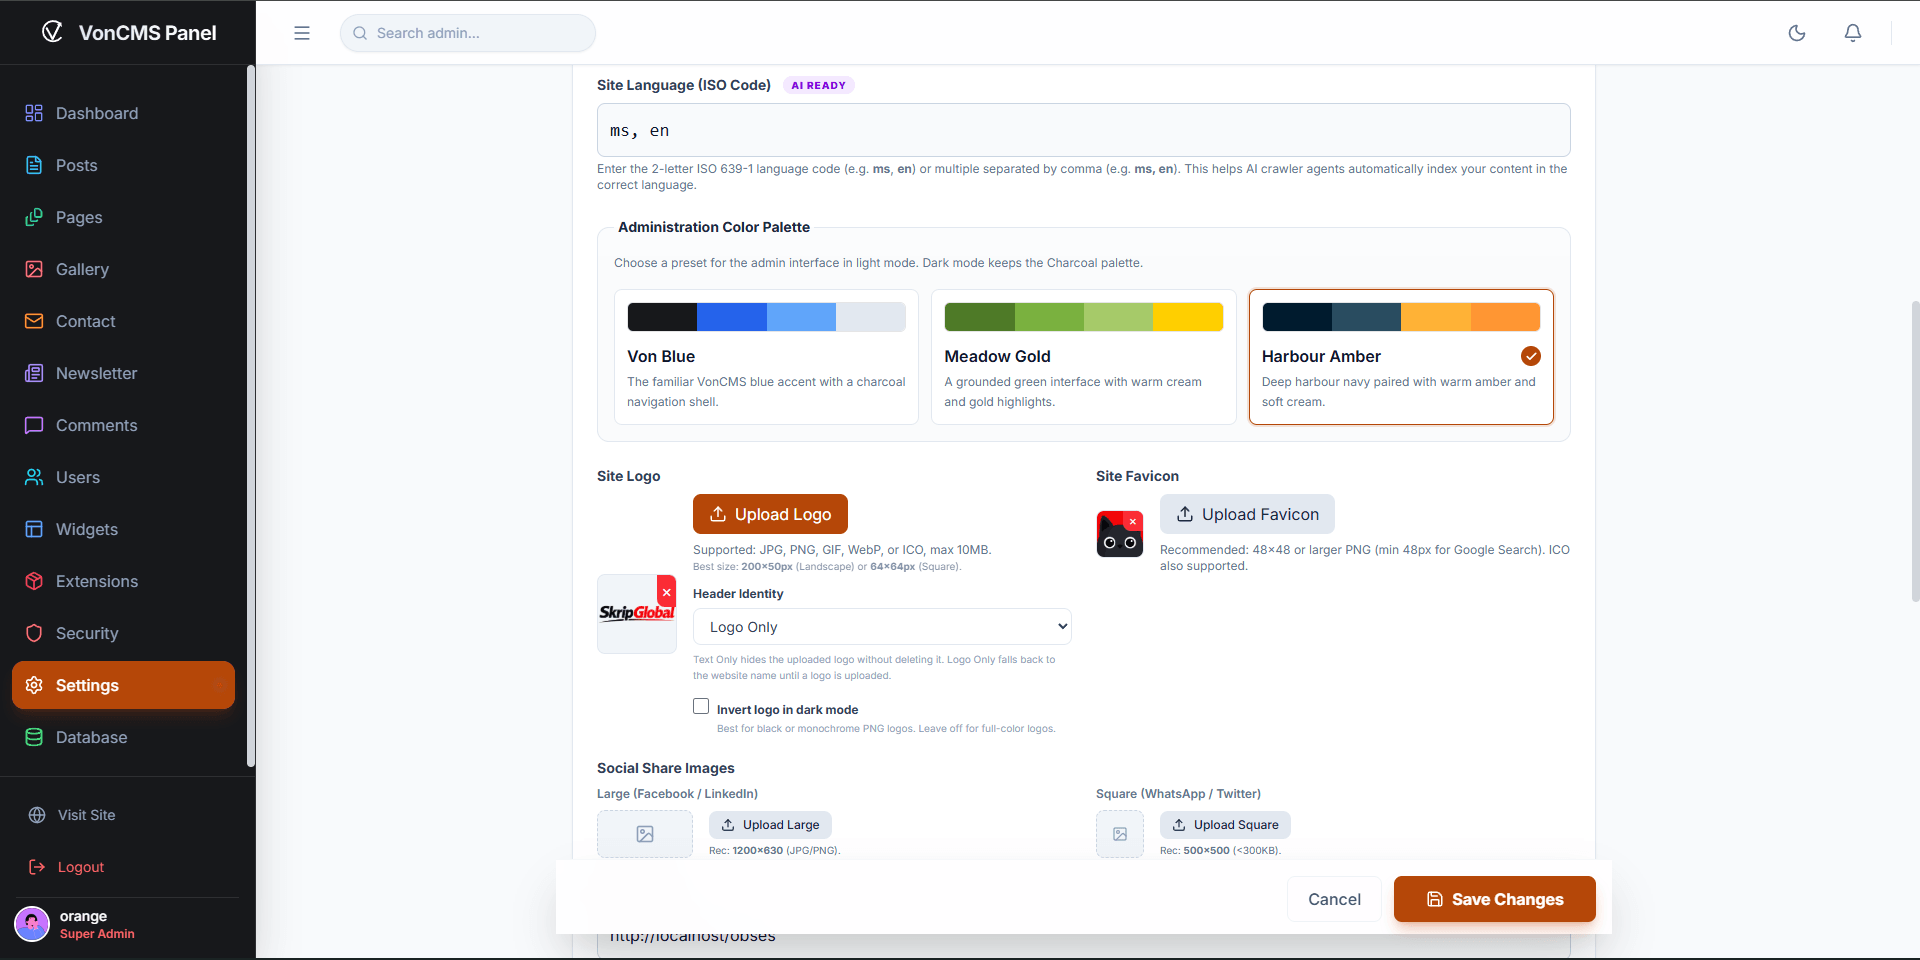Click the Meadow Gold color strip
Image resolution: width=1920 pixels, height=960 pixels.
[x=1083, y=317]
